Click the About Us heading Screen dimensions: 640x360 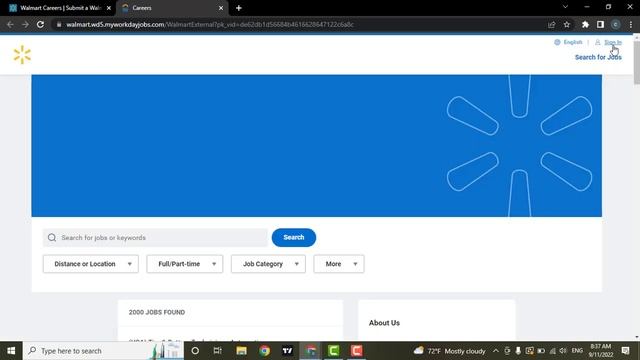tap(384, 323)
